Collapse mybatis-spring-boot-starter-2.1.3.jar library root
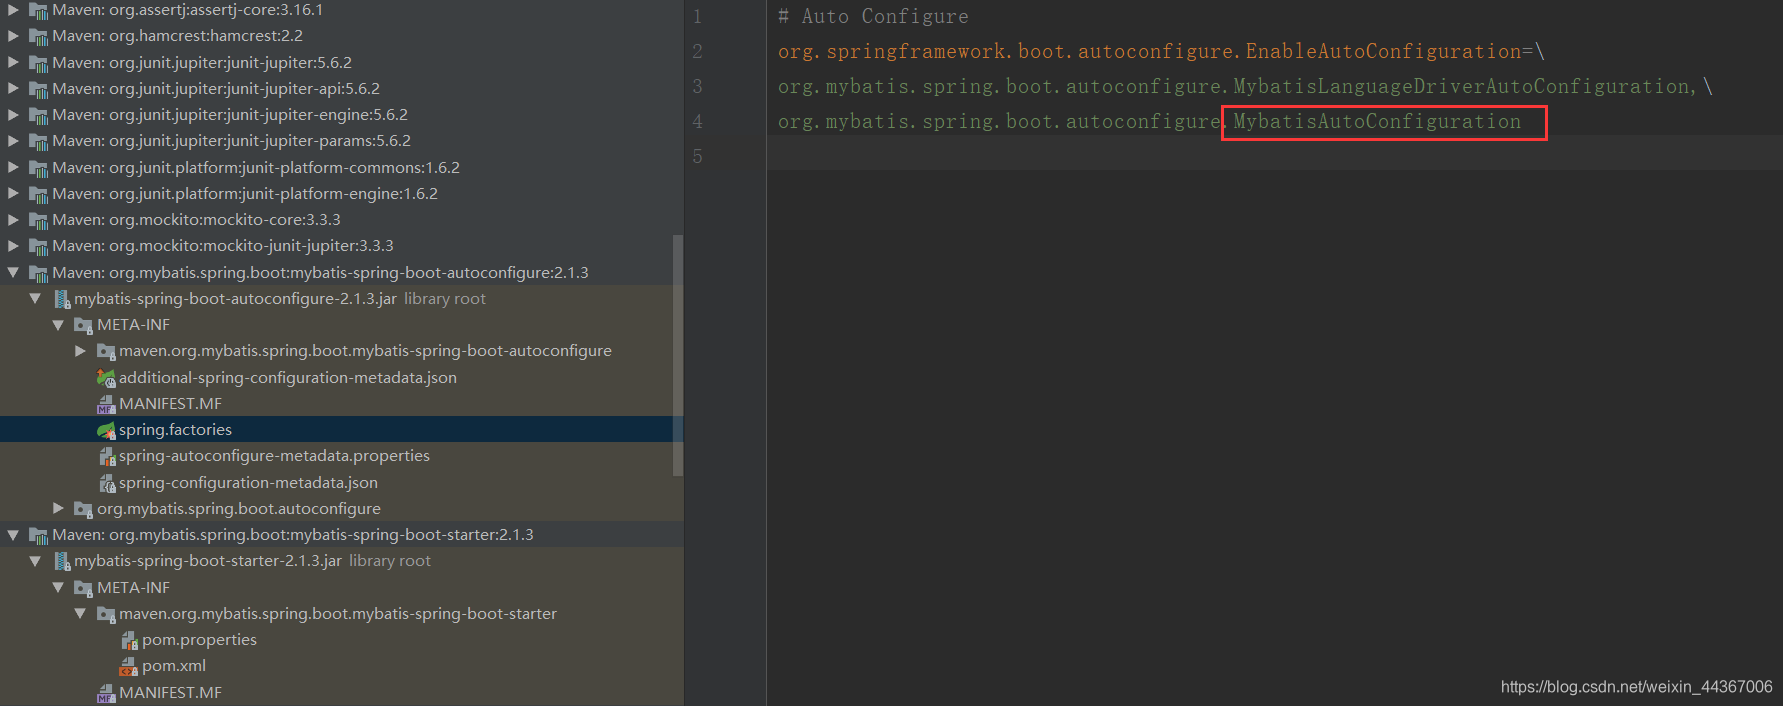The image size is (1783, 706). pyautogui.click(x=35, y=561)
